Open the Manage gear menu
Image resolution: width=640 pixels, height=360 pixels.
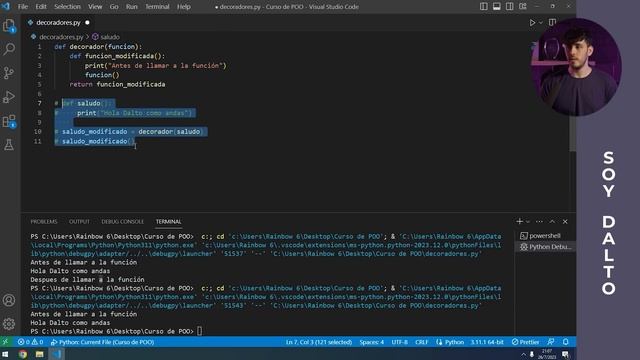tap(9, 324)
